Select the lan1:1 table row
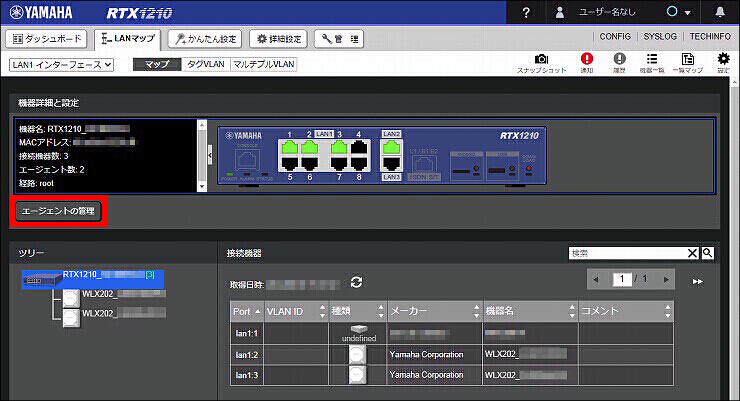The width and height of the screenshot is (740, 401). coord(452,333)
